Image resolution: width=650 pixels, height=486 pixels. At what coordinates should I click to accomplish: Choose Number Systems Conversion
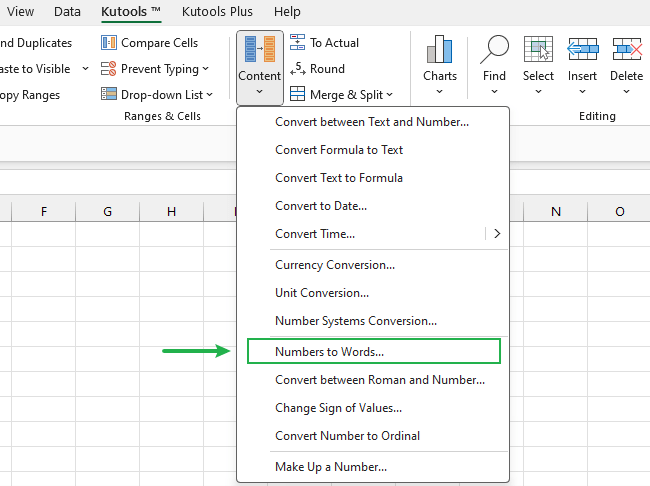[372, 321]
